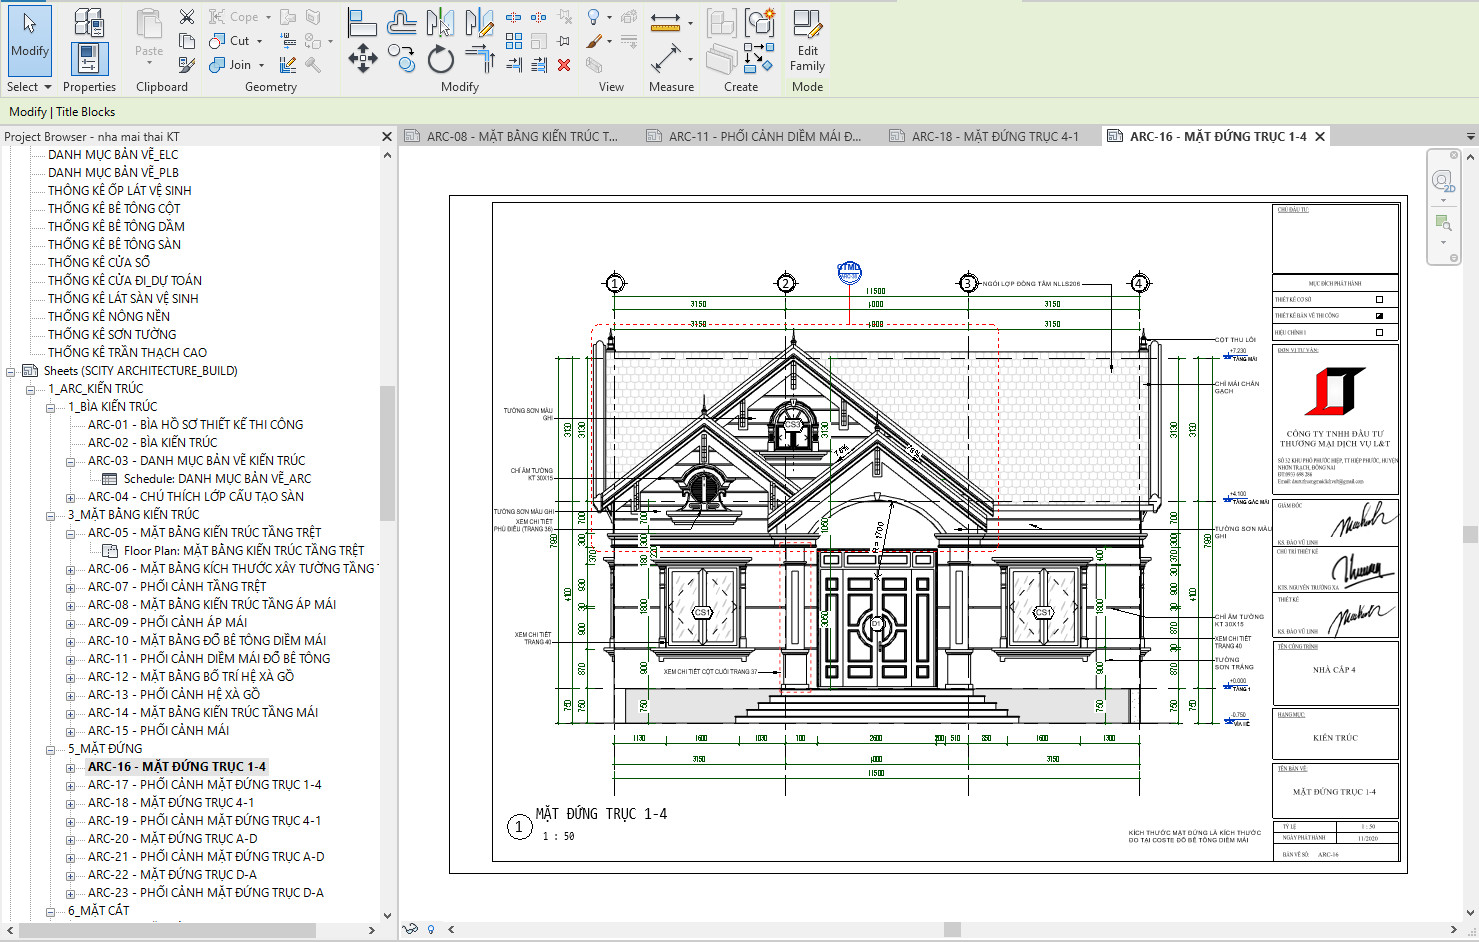Select the Split Element tool
The image size is (1479, 942).
pos(514,17)
